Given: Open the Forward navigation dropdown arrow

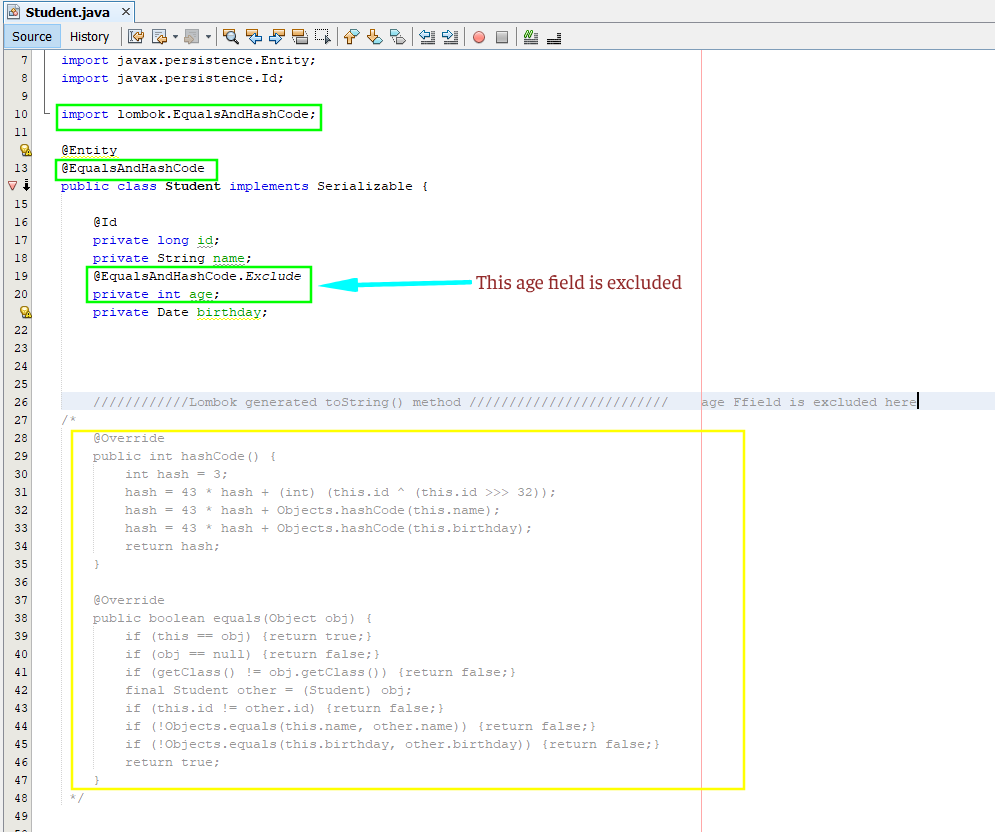Looking at the screenshot, I should pos(206,36).
